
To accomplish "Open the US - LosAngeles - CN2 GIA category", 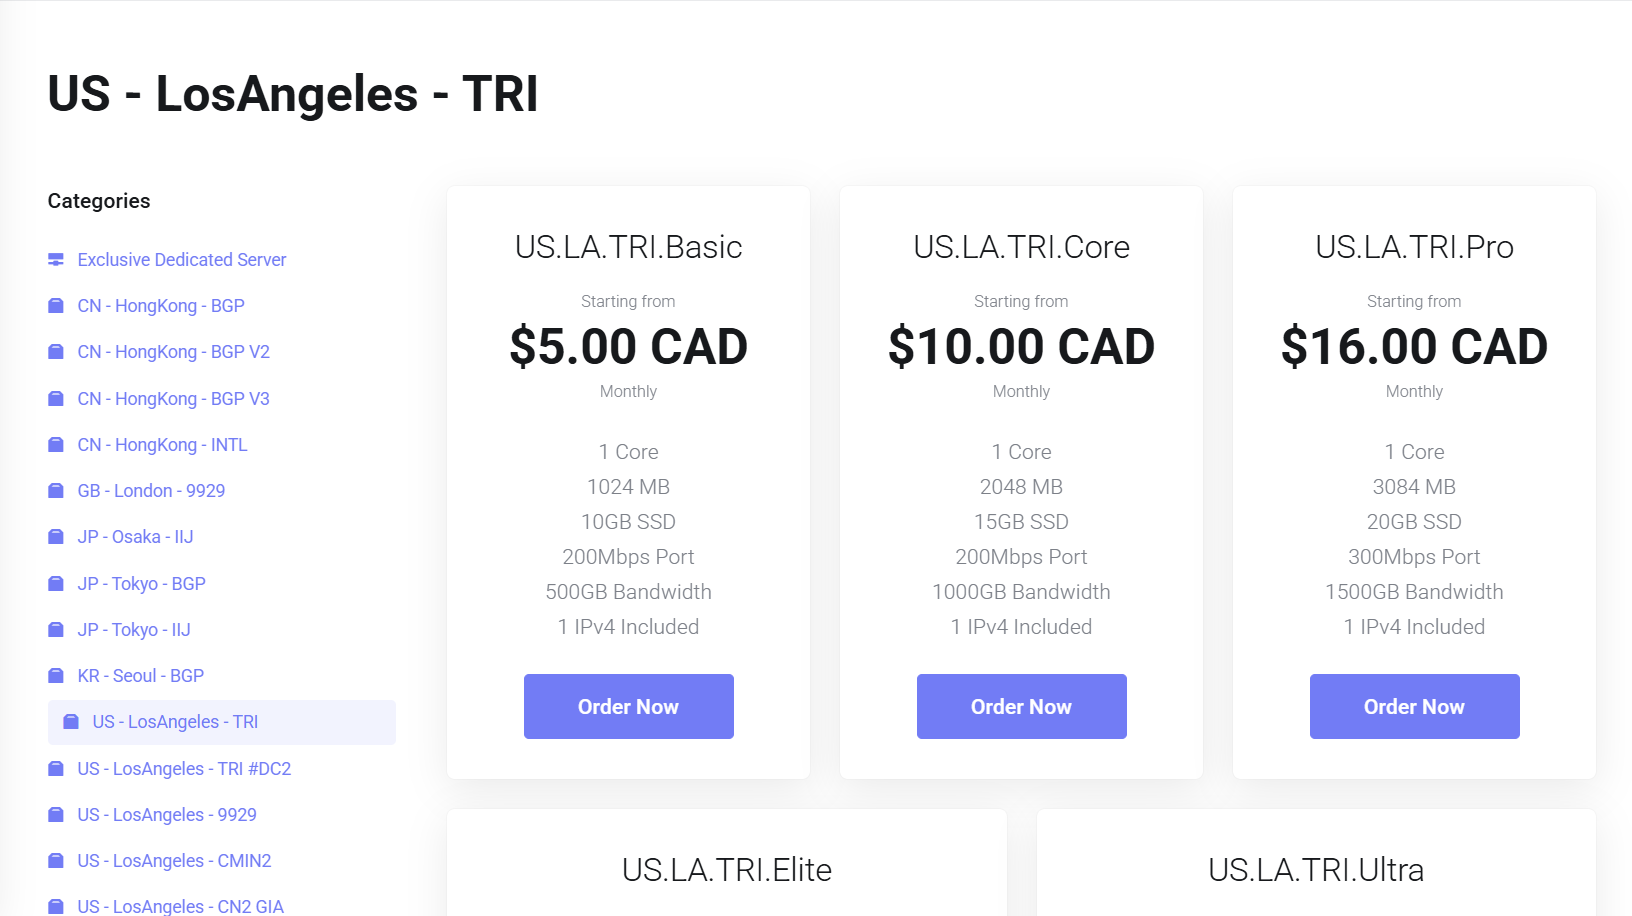I will pyautogui.click(x=181, y=906).
